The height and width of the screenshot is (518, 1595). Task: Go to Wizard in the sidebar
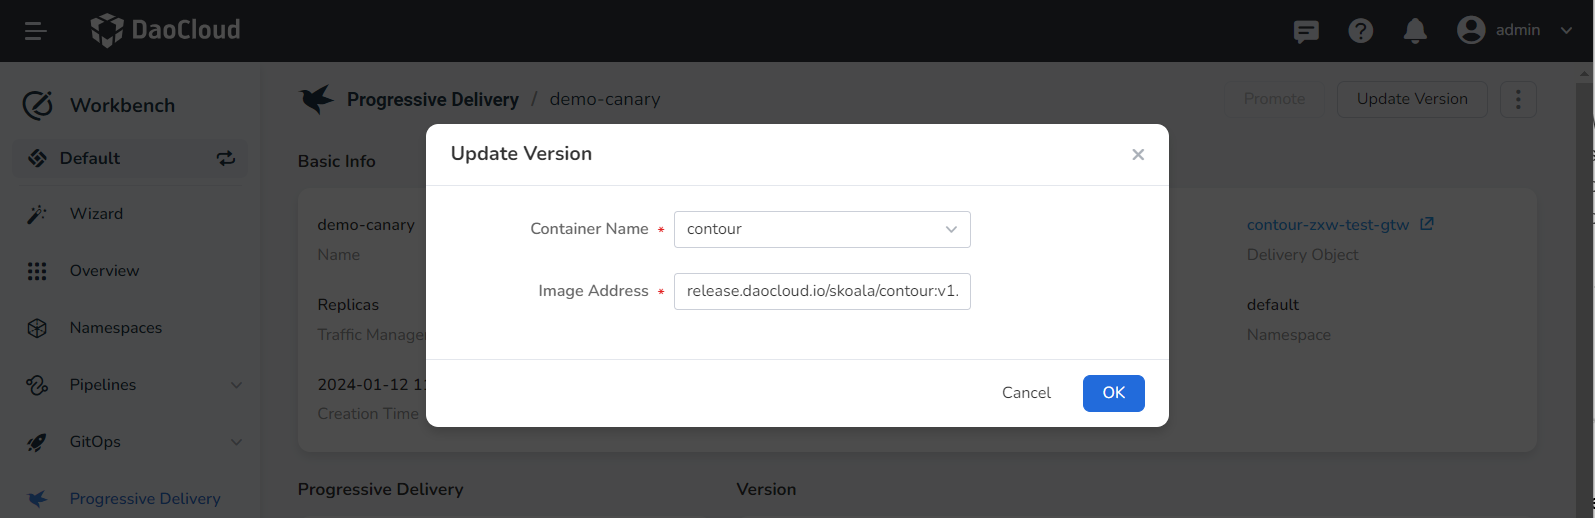pyautogui.click(x=96, y=214)
